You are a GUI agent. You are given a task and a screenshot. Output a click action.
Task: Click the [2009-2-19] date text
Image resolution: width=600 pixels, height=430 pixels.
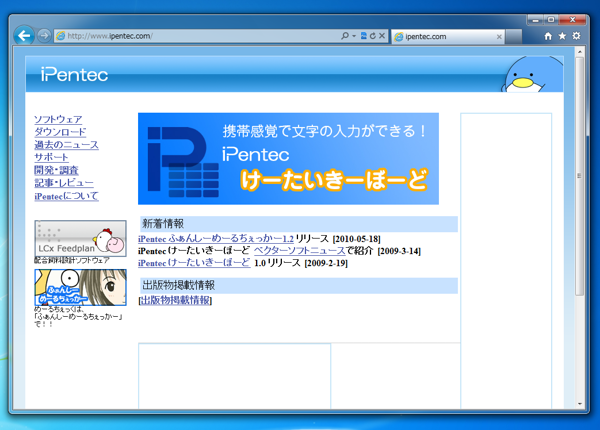[326, 263]
